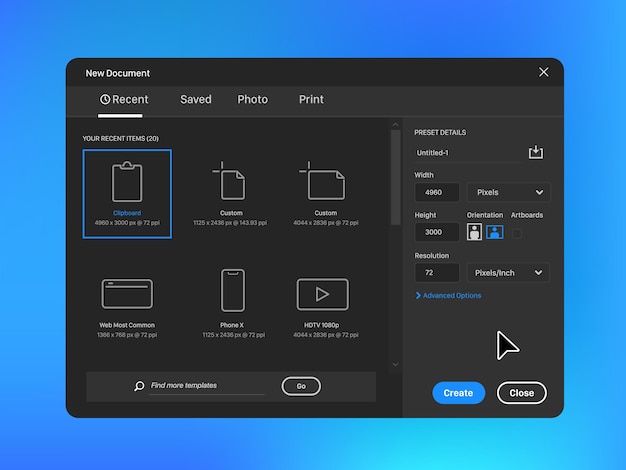
Task: Choose the Custom 4044 x 2836 preset
Action: pyautogui.click(x=325, y=194)
